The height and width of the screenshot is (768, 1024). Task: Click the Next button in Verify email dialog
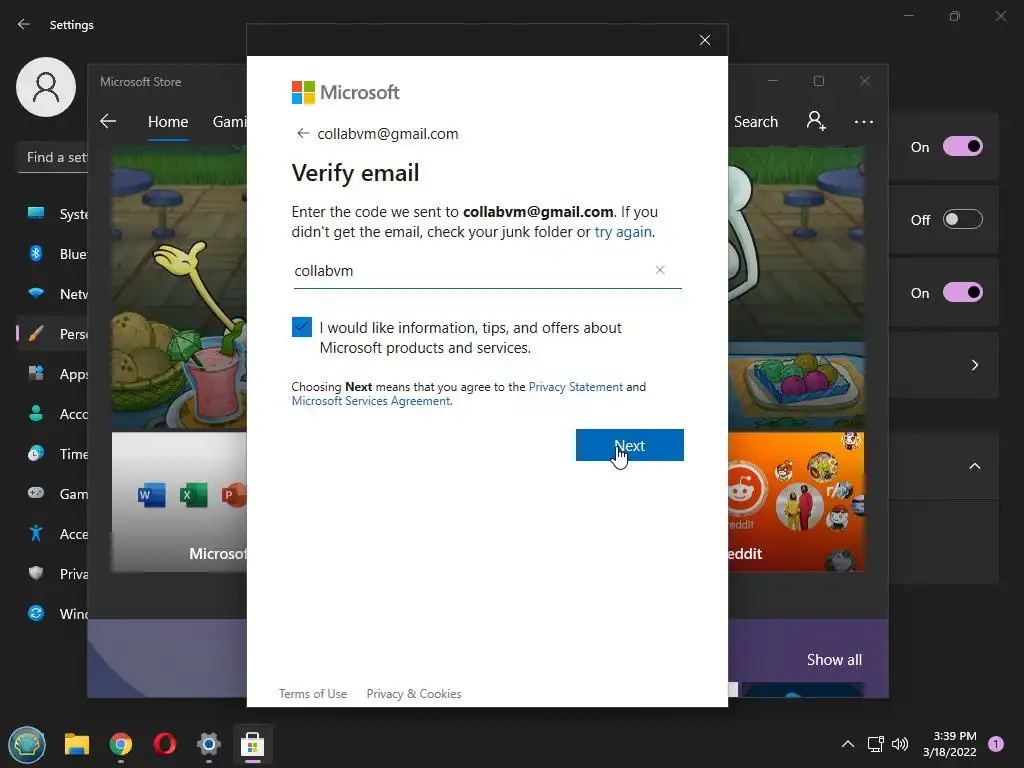(x=630, y=445)
